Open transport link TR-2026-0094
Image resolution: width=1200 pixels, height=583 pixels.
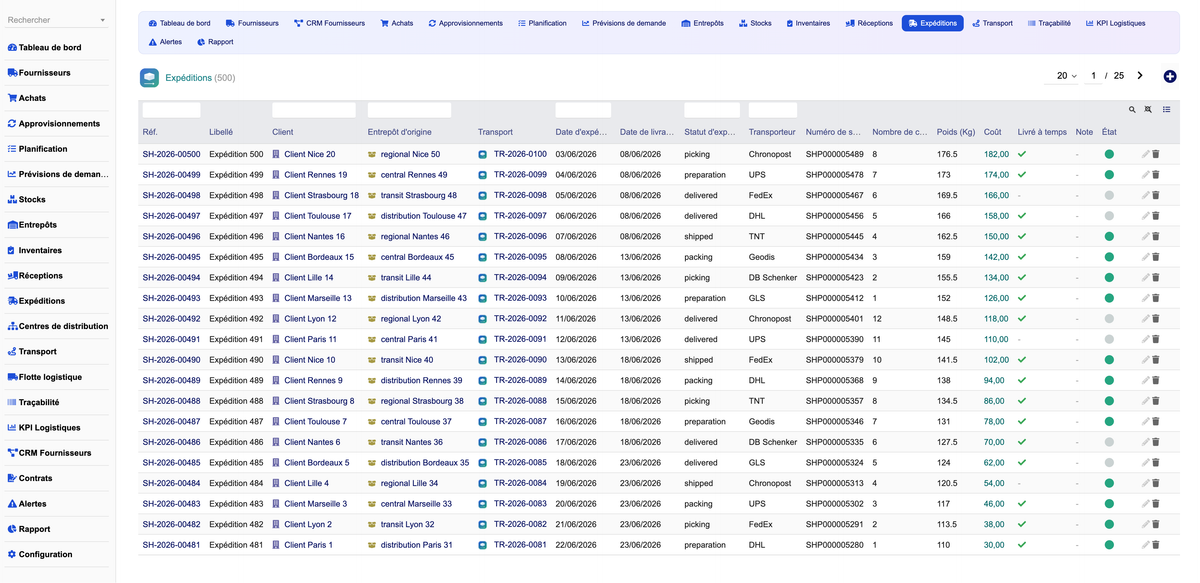click(520, 278)
